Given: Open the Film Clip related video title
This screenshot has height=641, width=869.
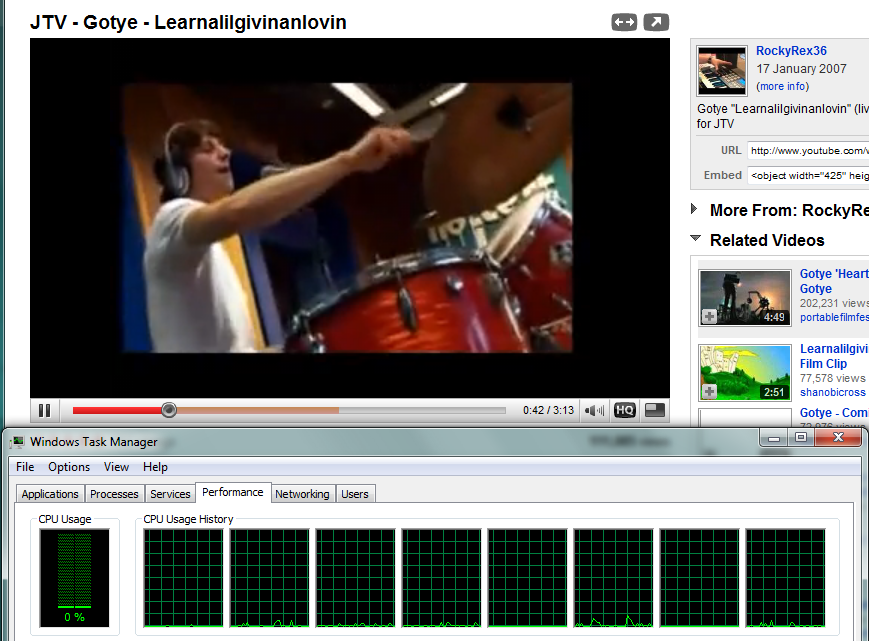Looking at the screenshot, I should 834,356.
